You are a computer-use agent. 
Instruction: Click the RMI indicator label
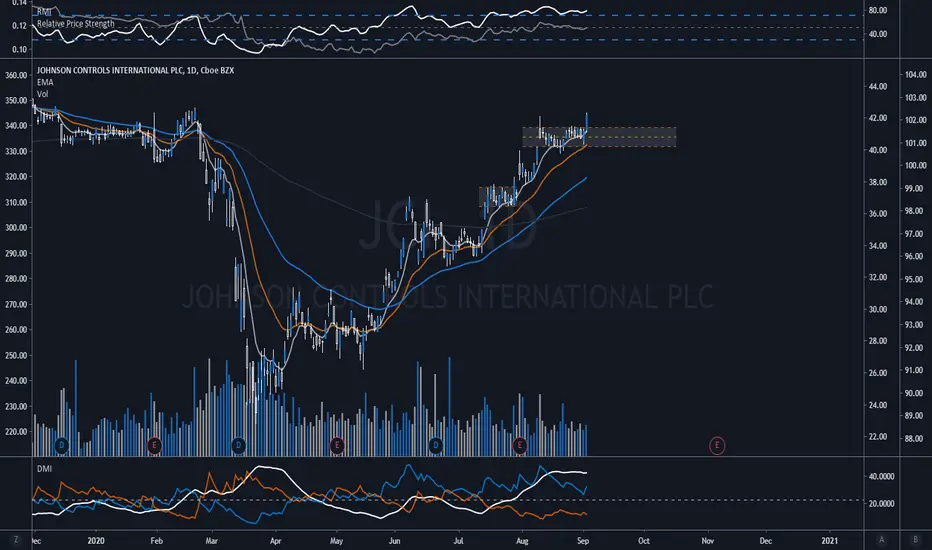(x=44, y=12)
